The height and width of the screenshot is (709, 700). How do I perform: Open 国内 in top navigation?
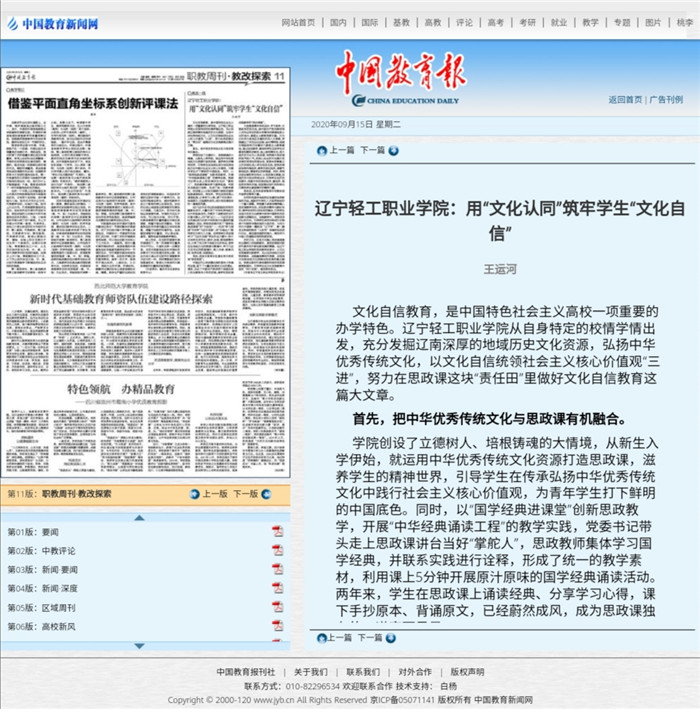338,22
